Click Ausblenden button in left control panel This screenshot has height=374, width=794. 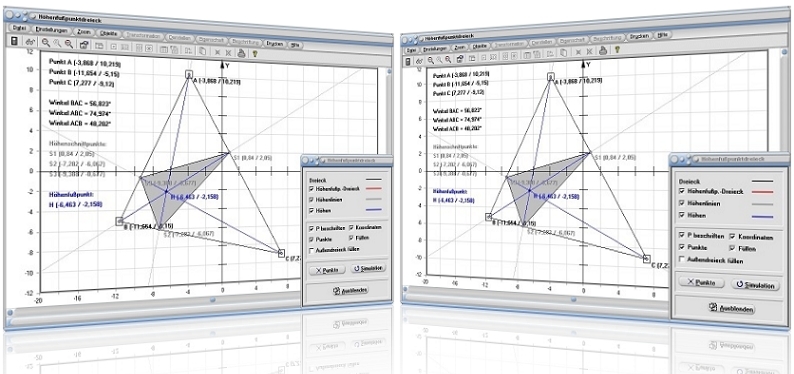(x=349, y=290)
